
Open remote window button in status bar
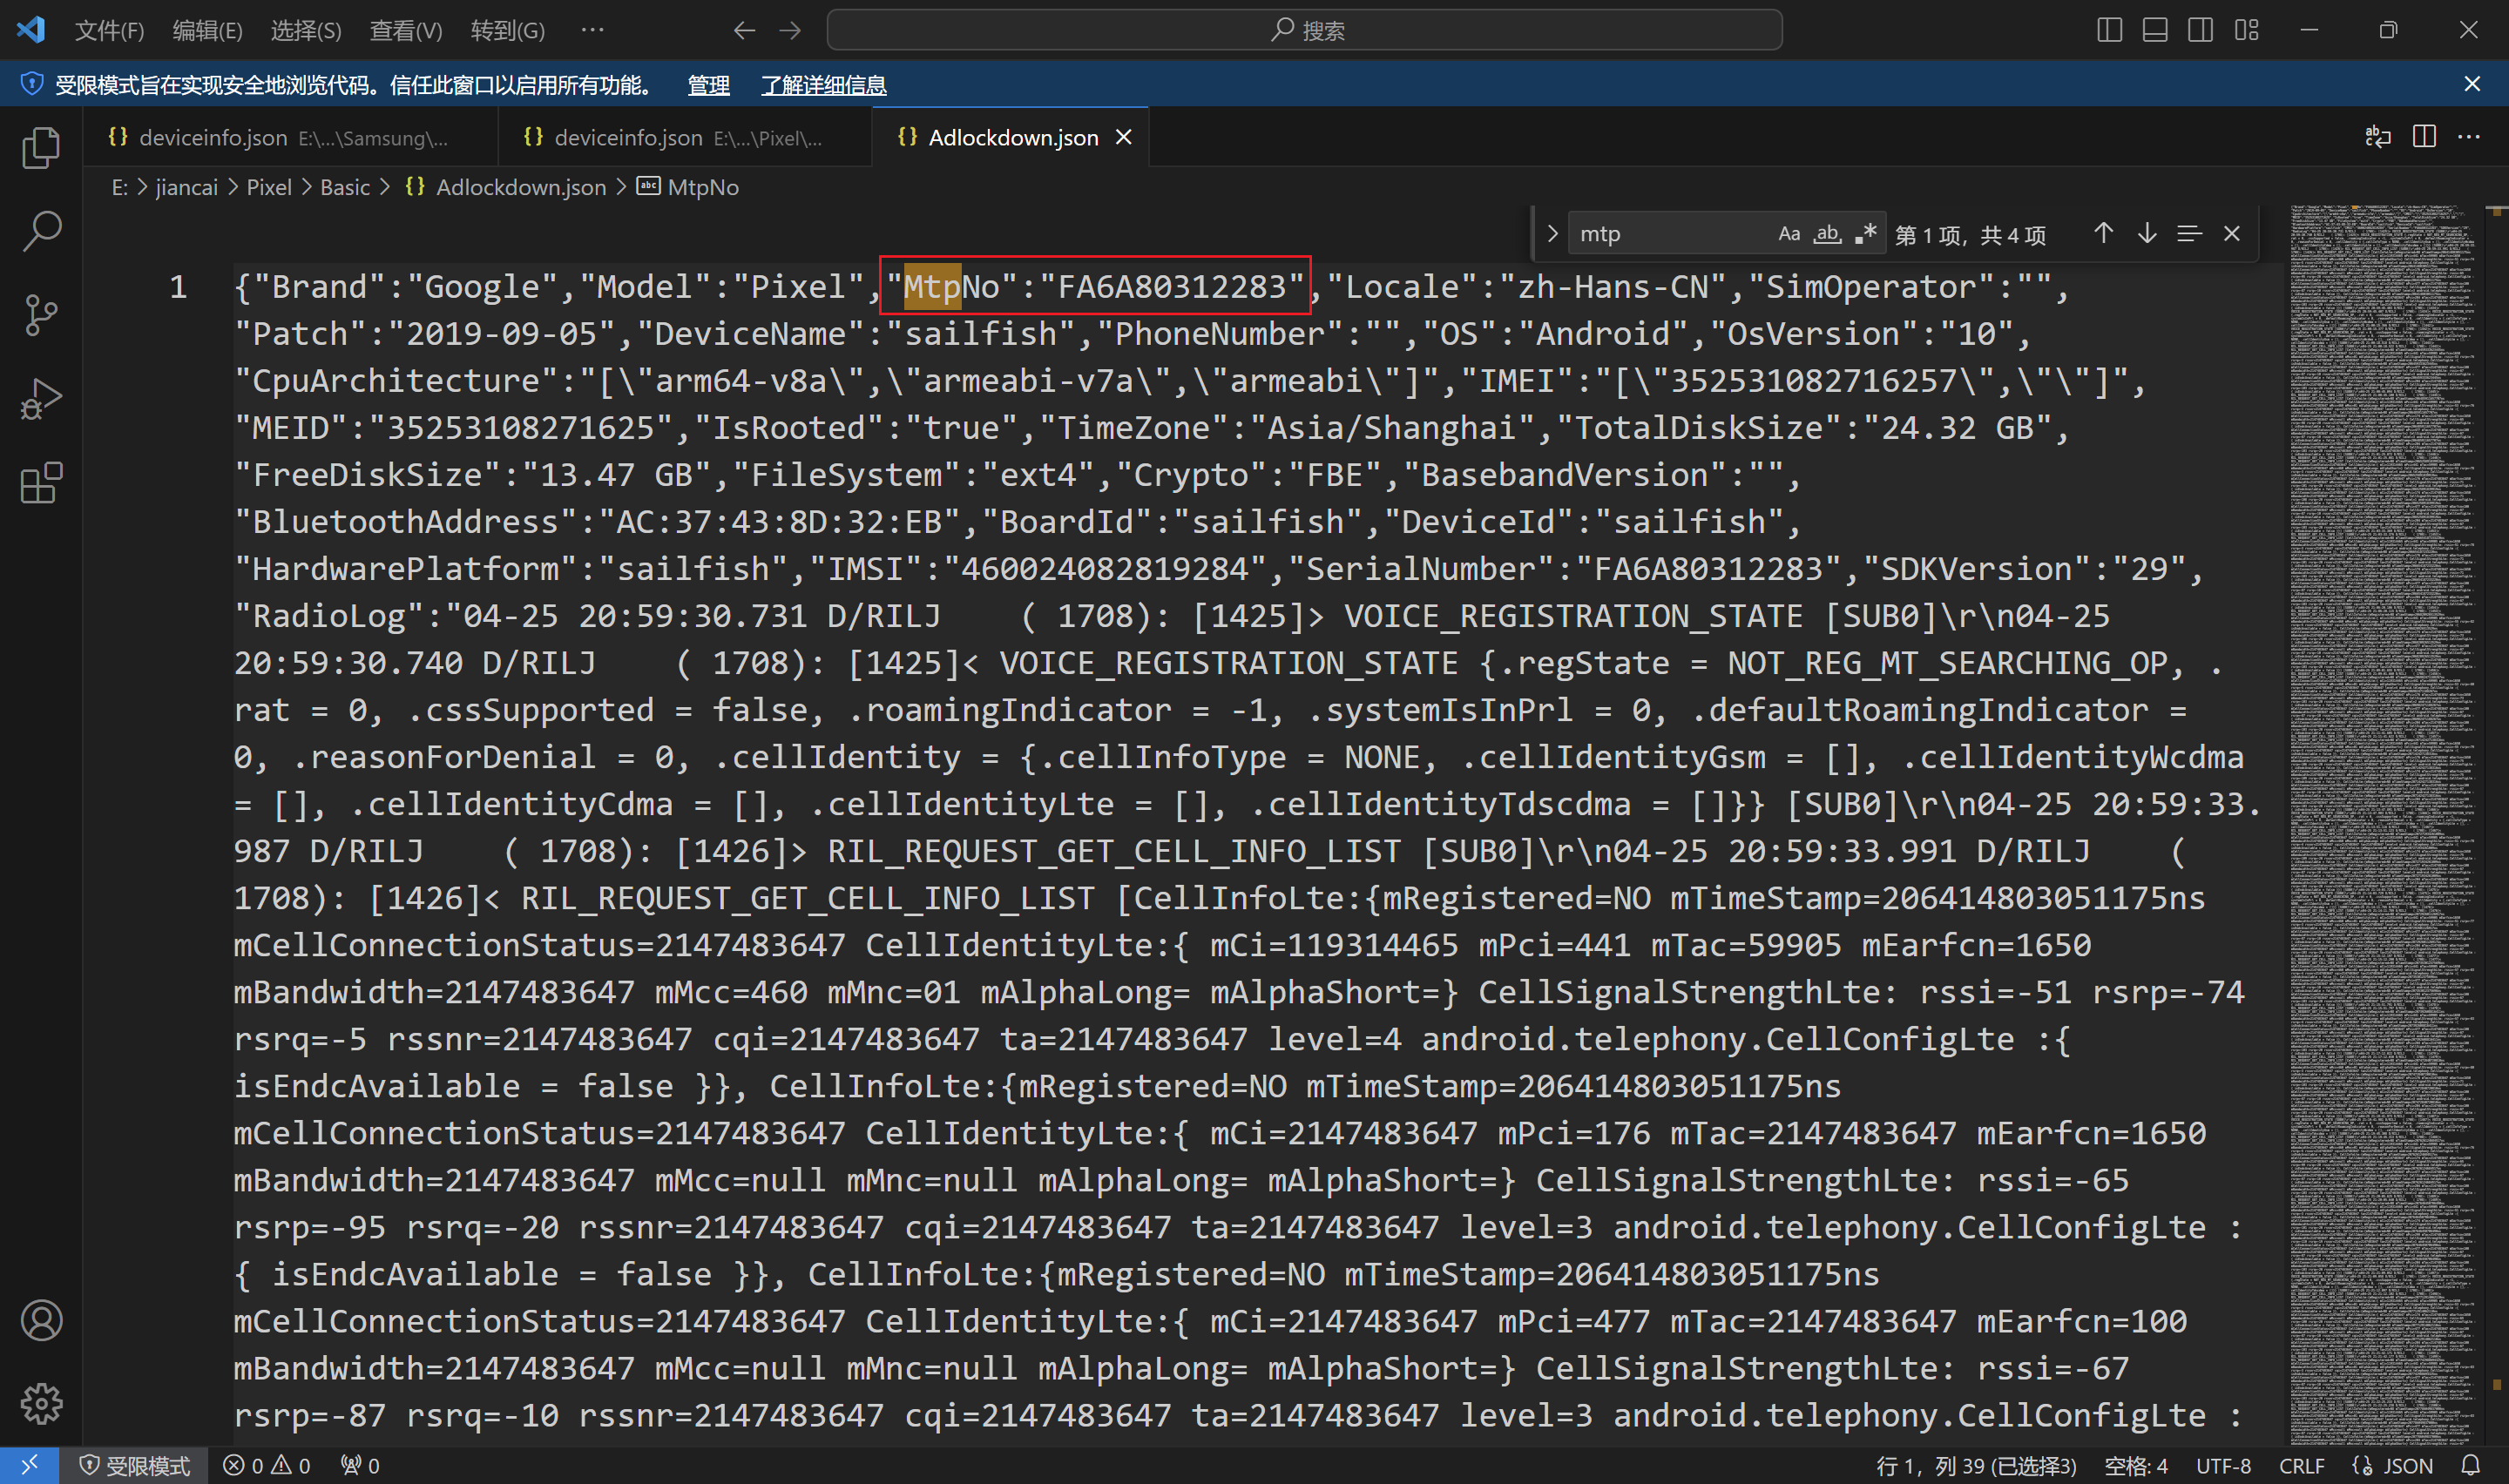(29, 1465)
